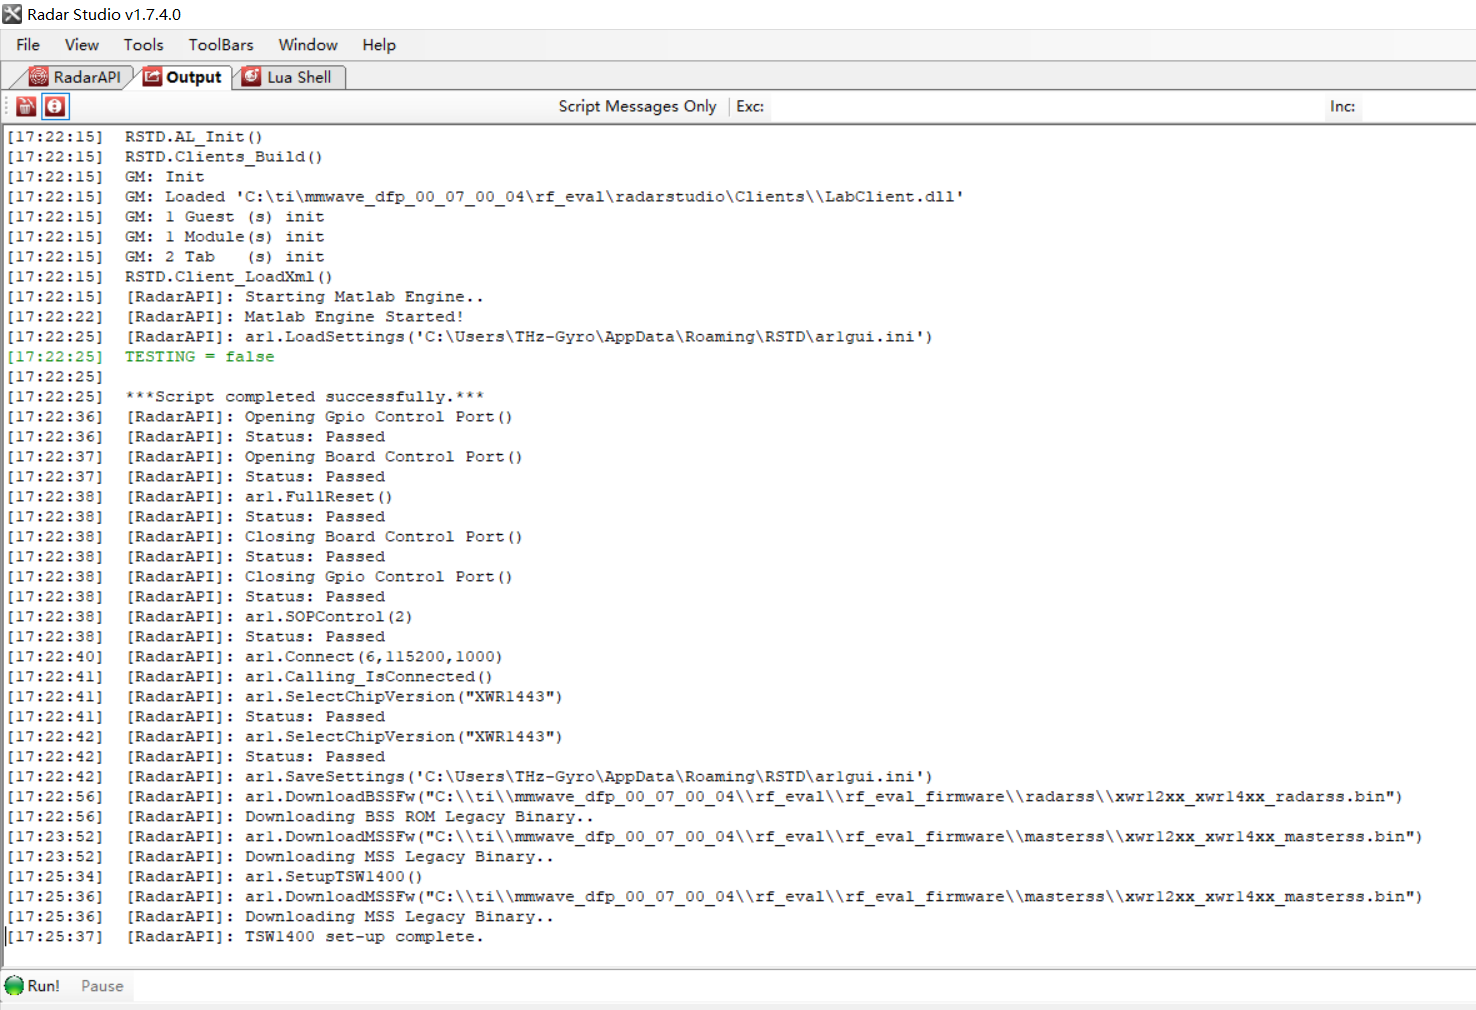Open the Tools menu
Screen dimensions: 1476x1010
pyautogui.click(x=143, y=45)
